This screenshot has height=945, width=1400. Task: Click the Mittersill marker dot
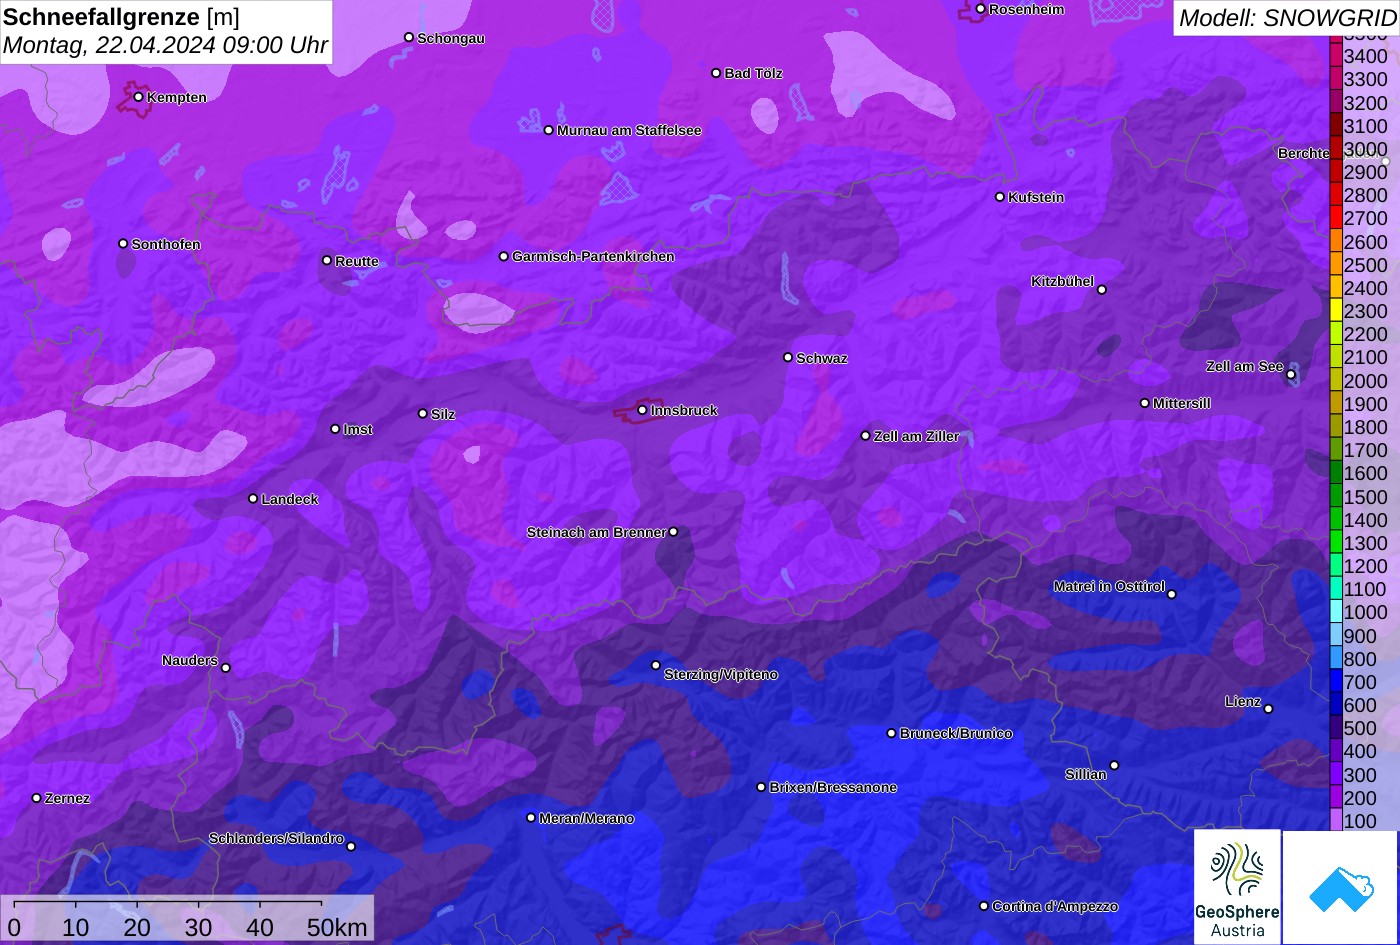(x=1145, y=403)
